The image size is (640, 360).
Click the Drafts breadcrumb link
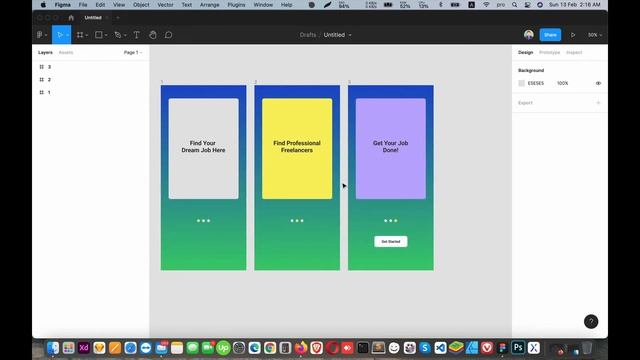pyautogui.click(x=308, y=35)
